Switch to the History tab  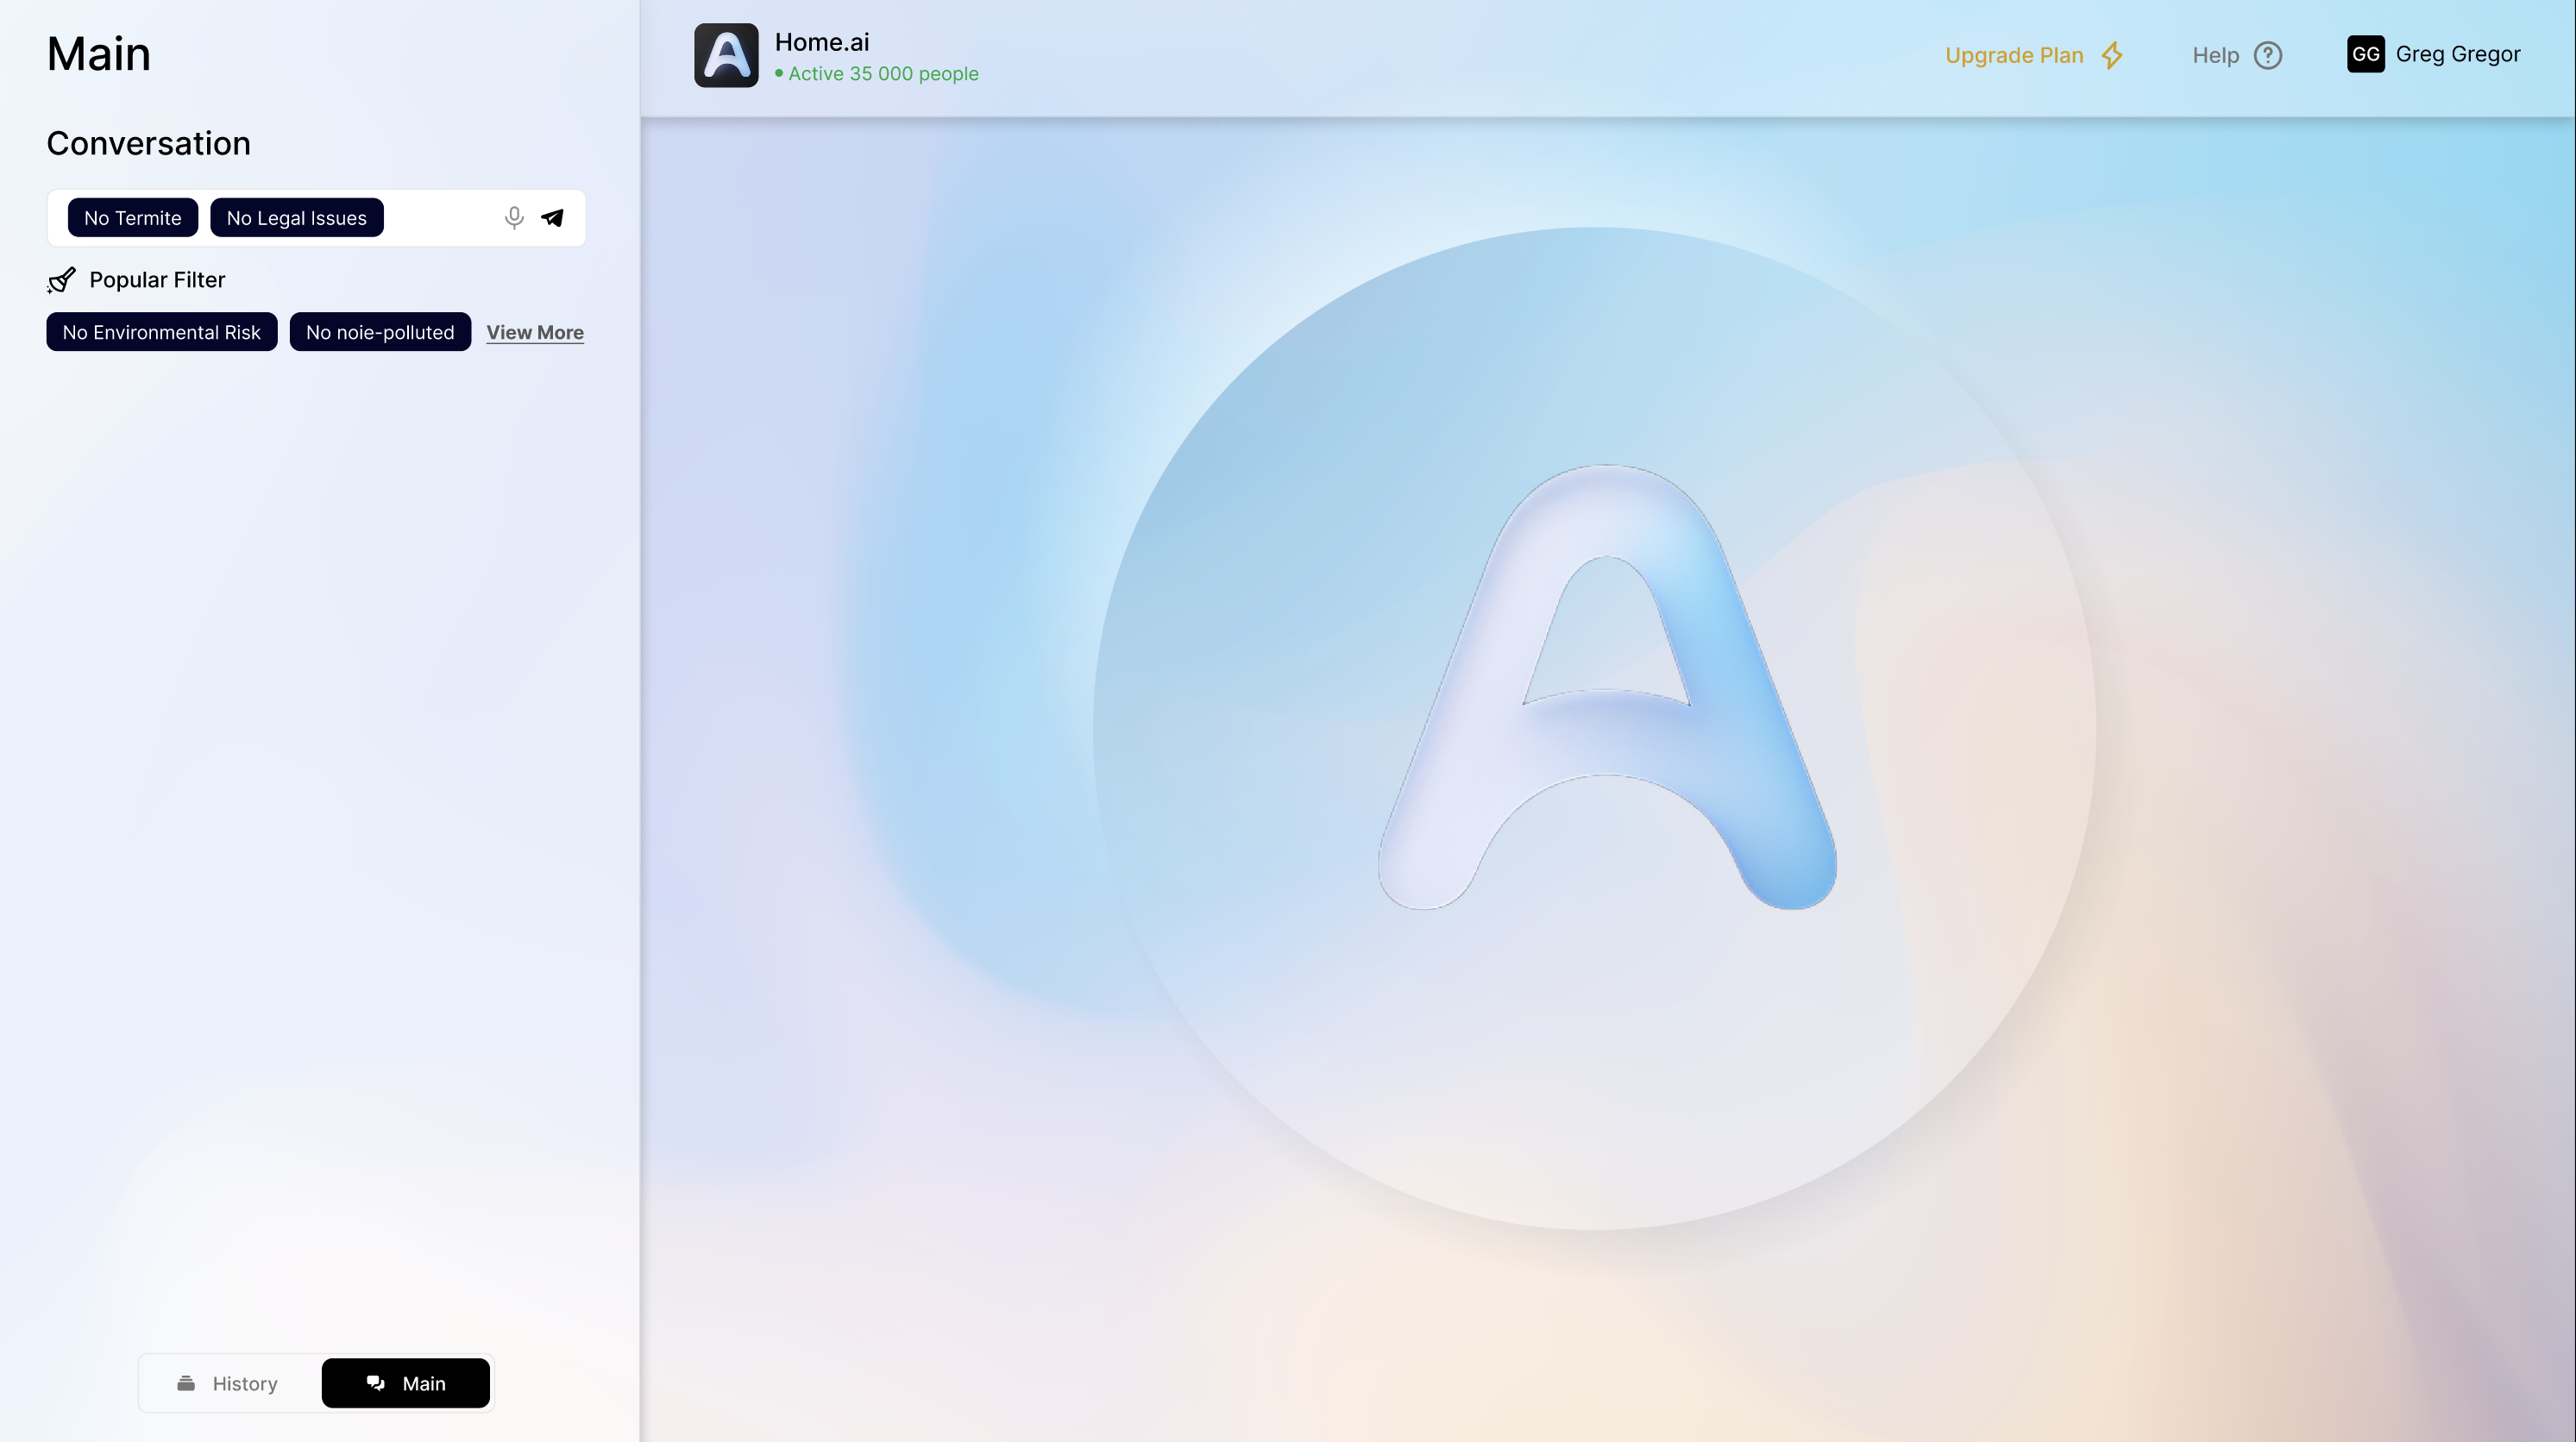(x=245, y=1383)
